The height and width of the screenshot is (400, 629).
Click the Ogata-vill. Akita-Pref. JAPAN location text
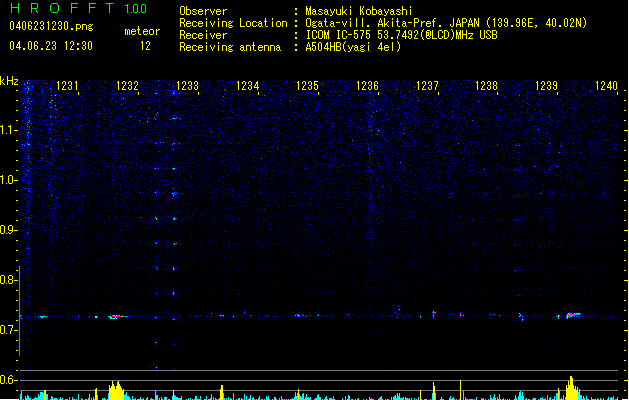click(446, 23)
